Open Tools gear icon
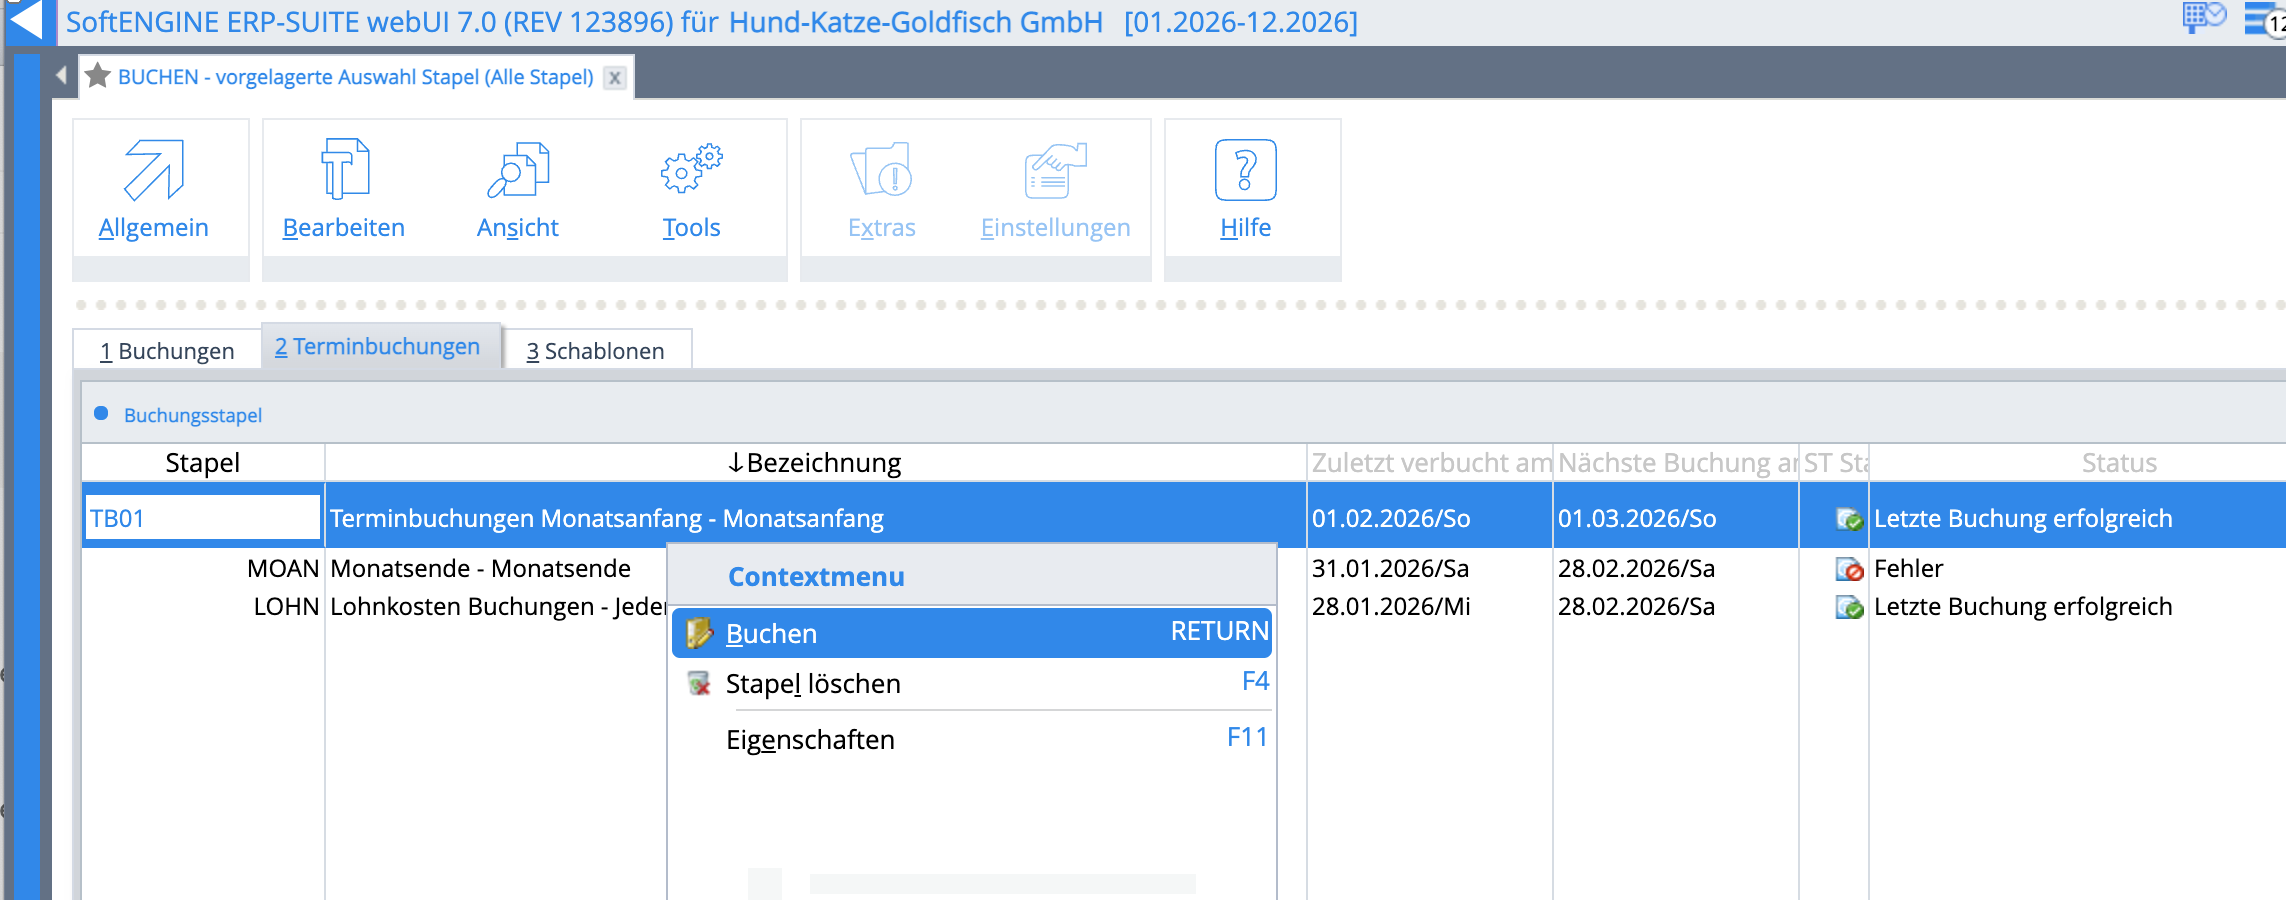This screenshot has height=900, width=2286. (x=691, y=169)
